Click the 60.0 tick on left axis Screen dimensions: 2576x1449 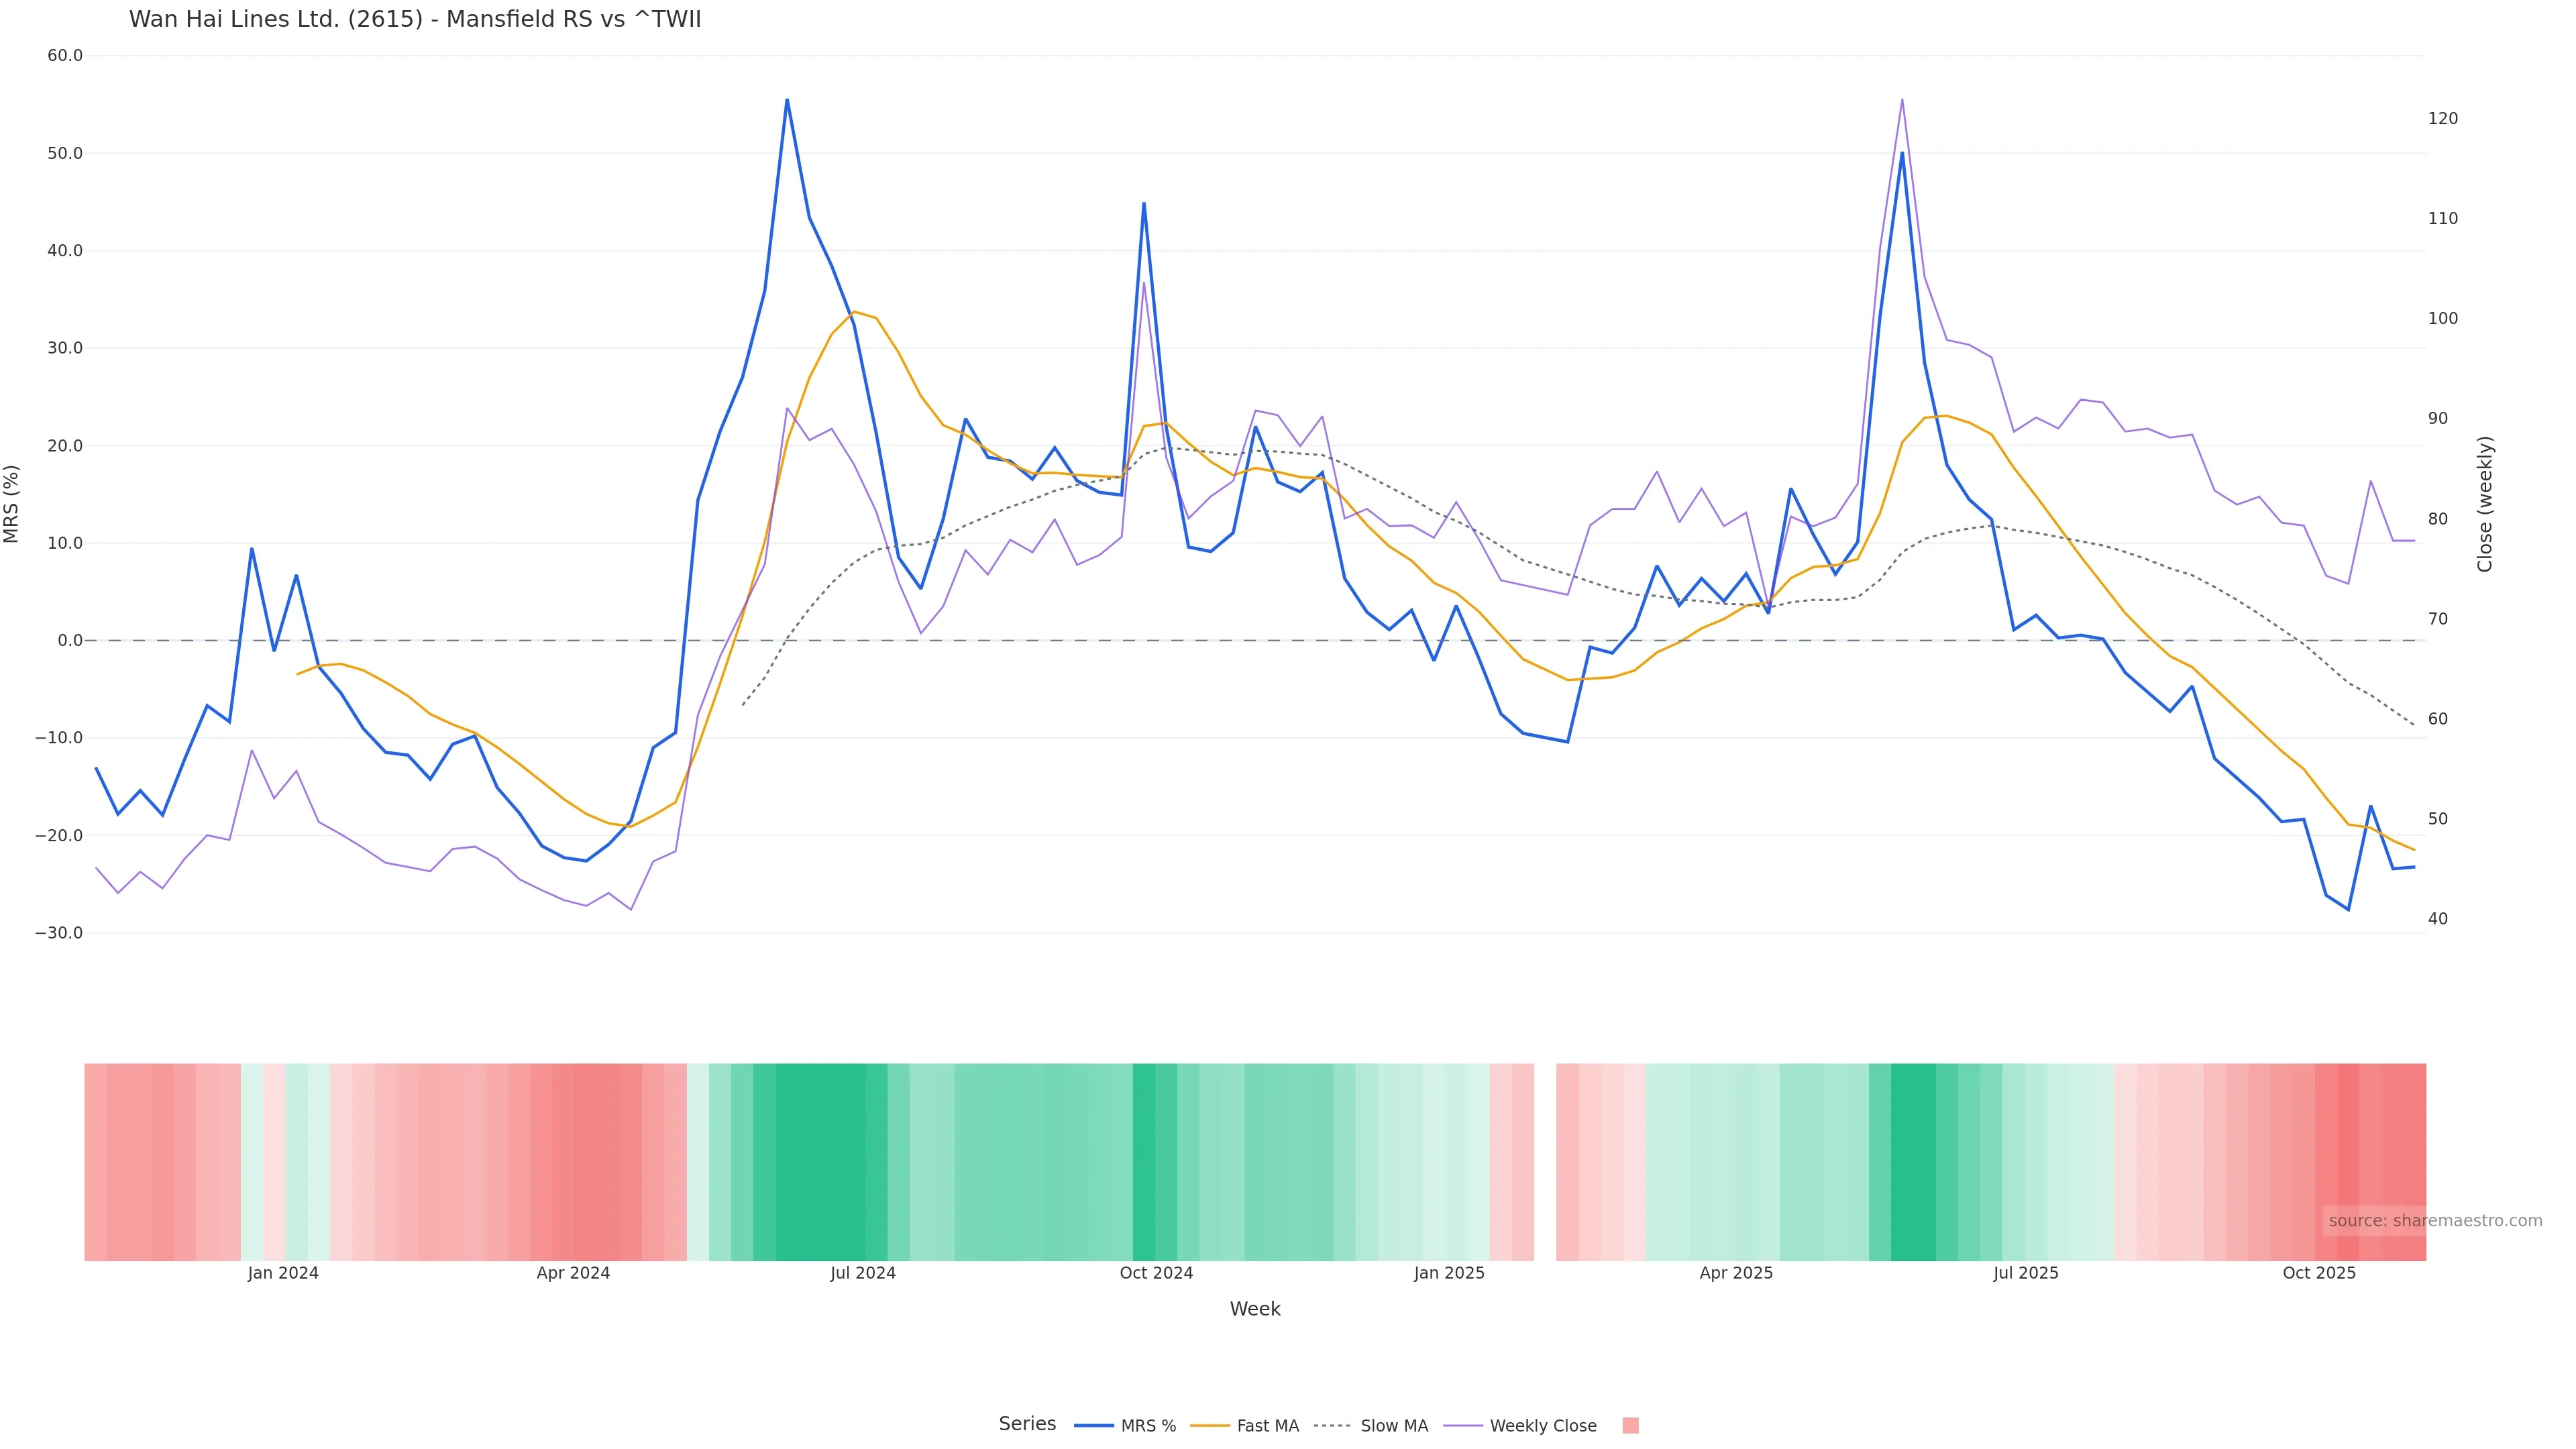[x=65, y=56]
